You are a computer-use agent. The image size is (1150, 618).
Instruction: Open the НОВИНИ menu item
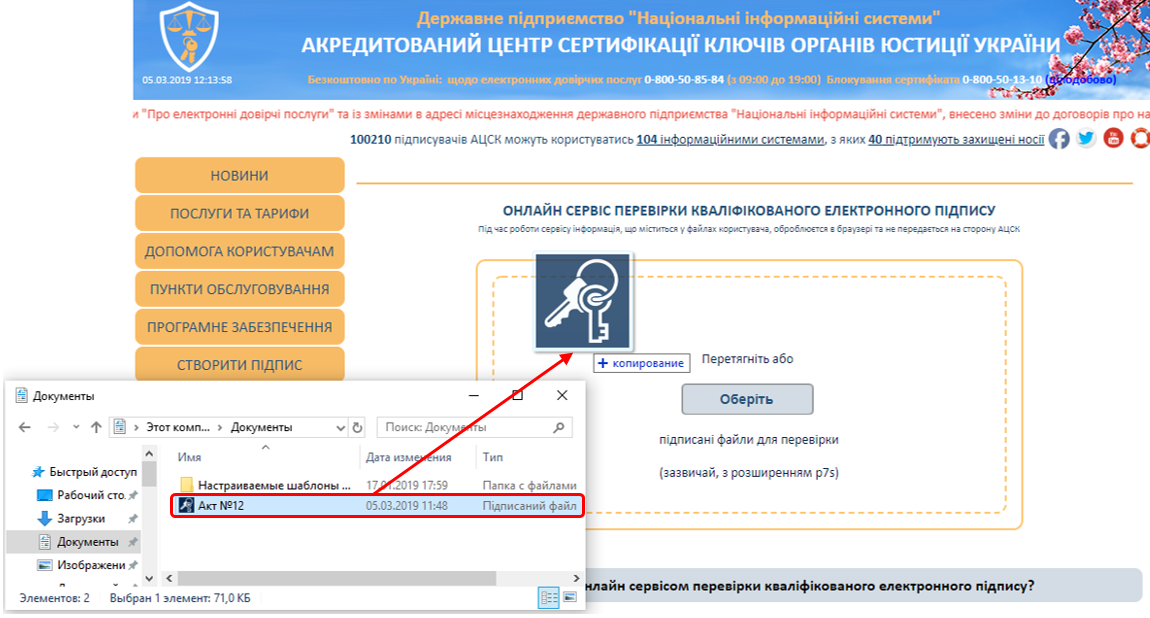tap(239, 176)
